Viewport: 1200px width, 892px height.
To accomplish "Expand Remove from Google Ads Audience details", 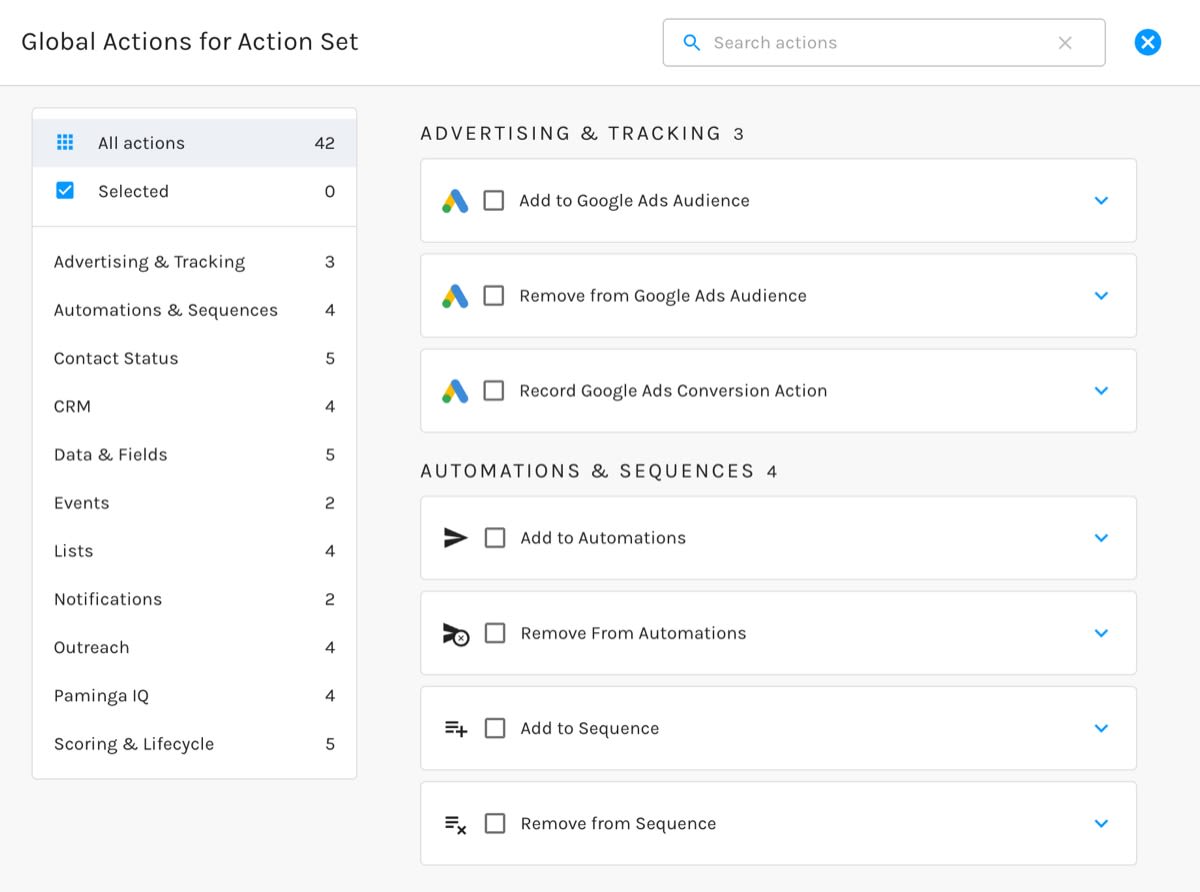I will 1102,296.
